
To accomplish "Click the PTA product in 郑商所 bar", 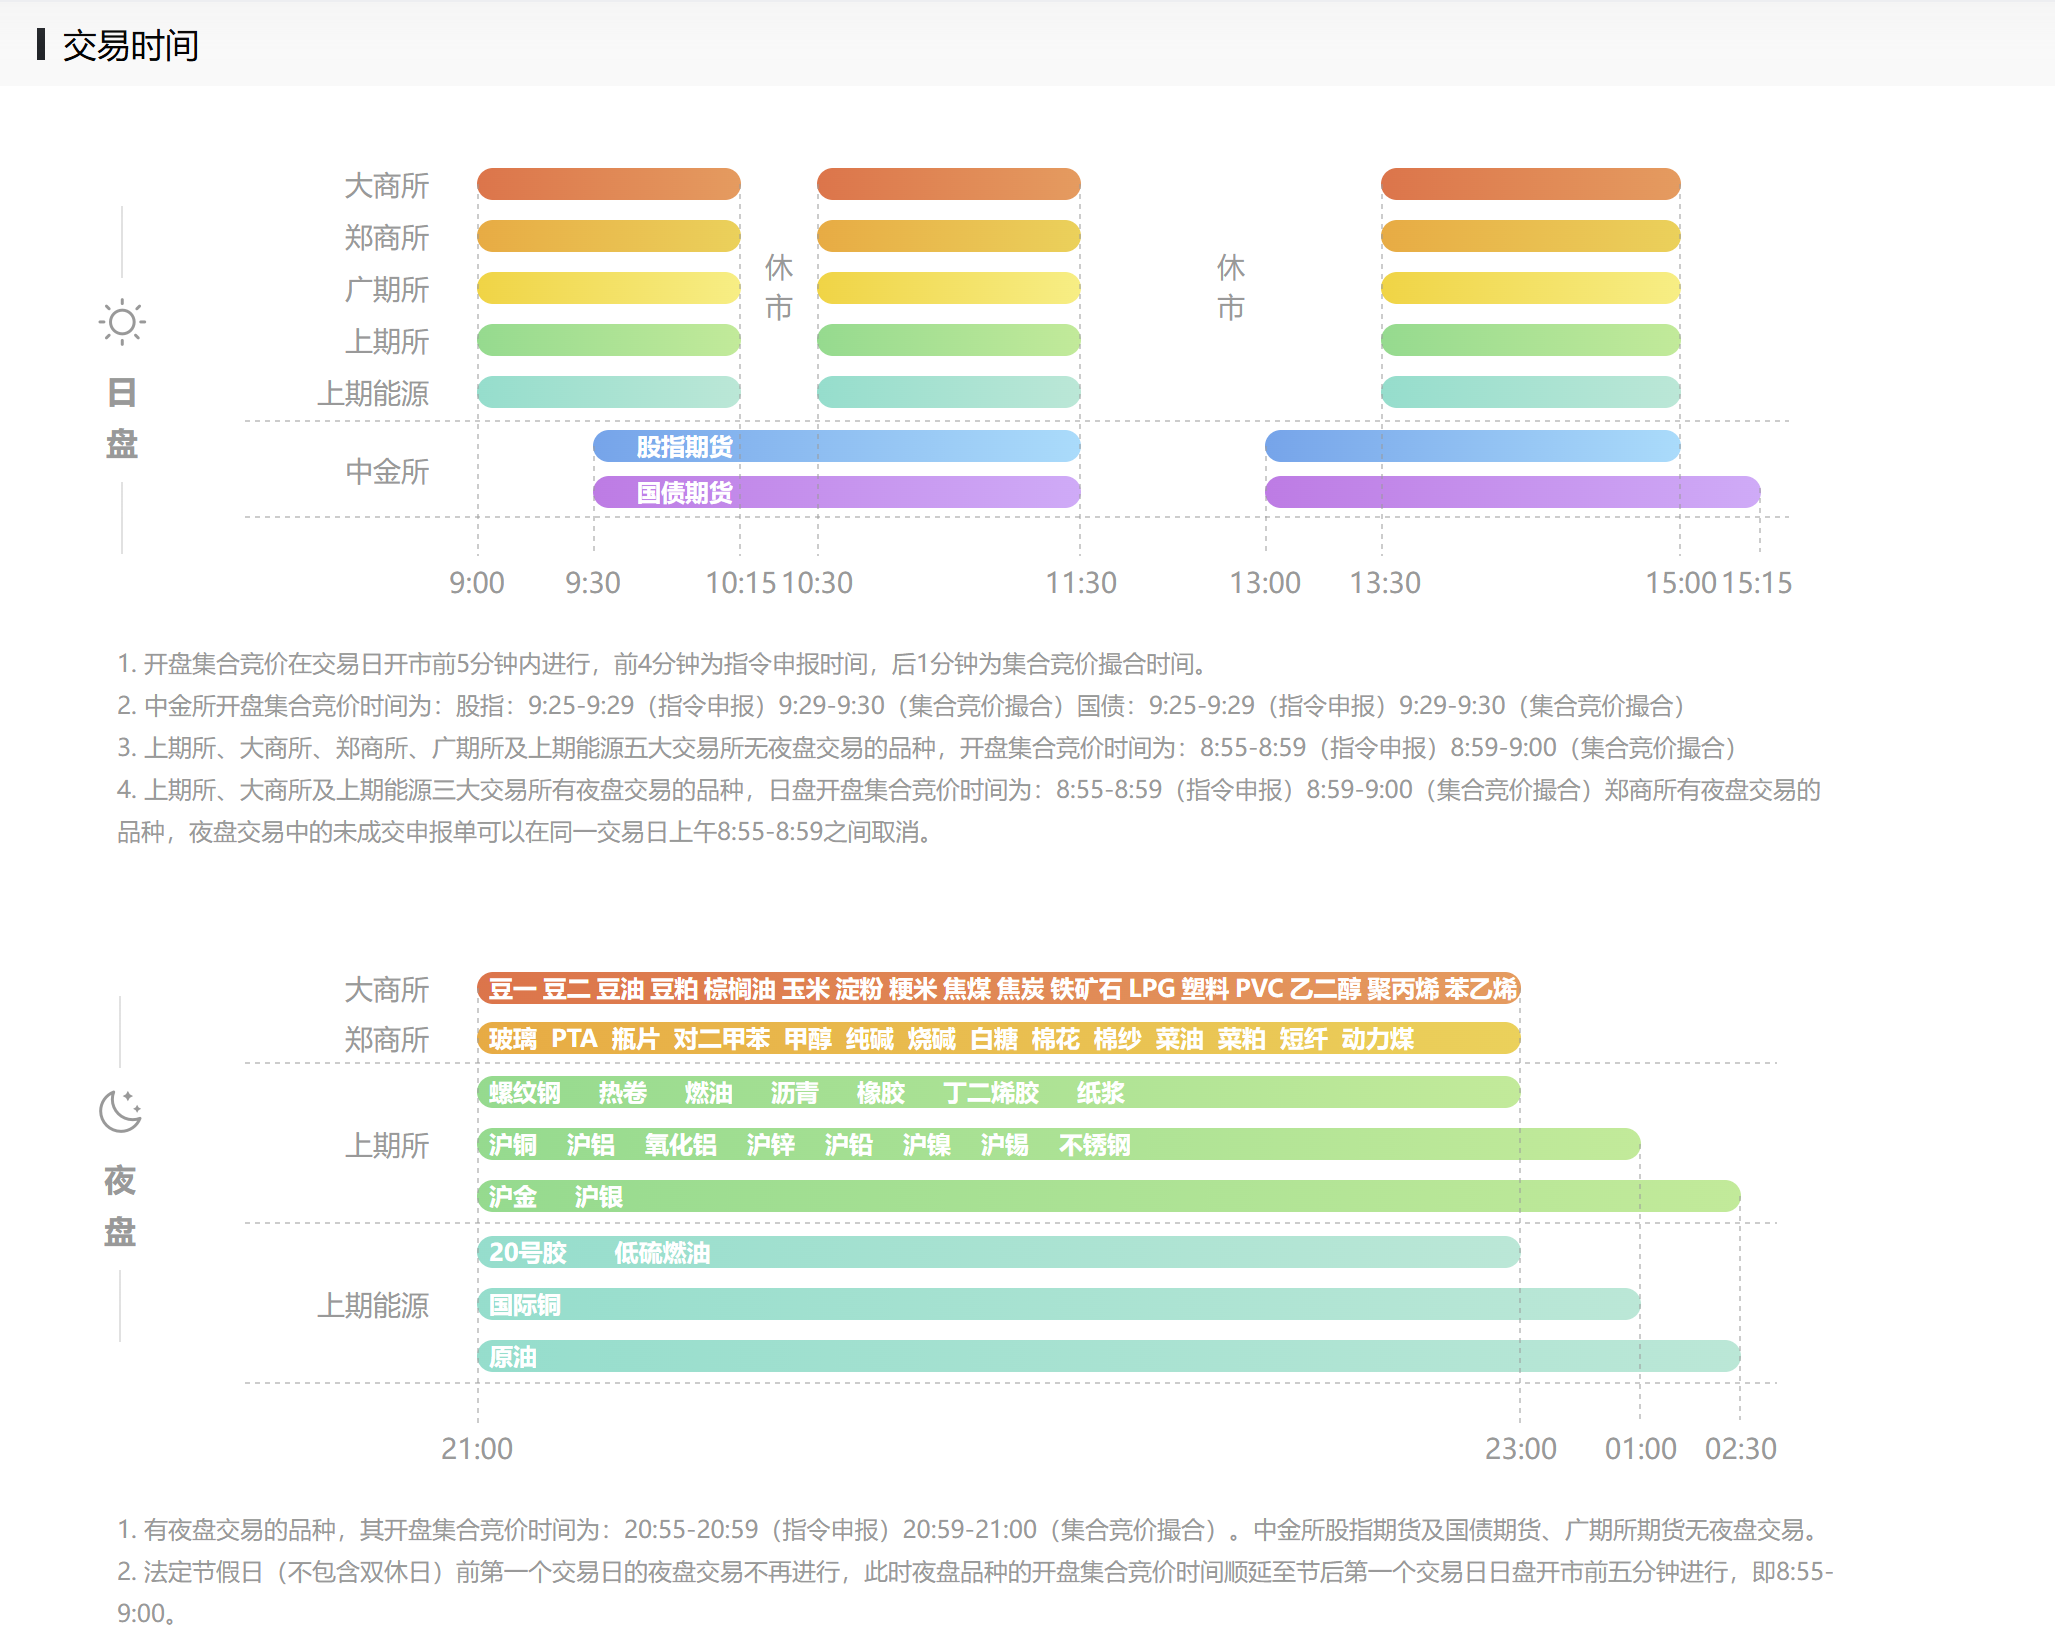I will coord(574,1039).
